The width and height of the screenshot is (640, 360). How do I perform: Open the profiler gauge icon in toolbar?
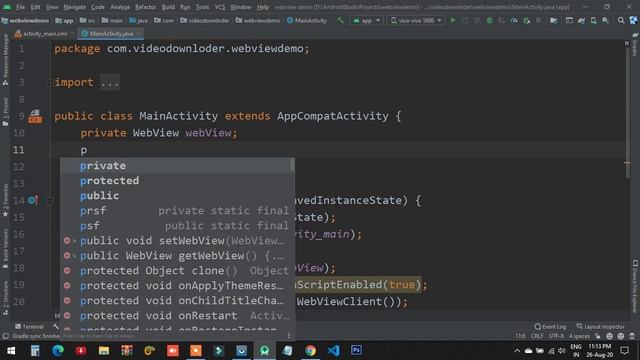coord(514,20)
